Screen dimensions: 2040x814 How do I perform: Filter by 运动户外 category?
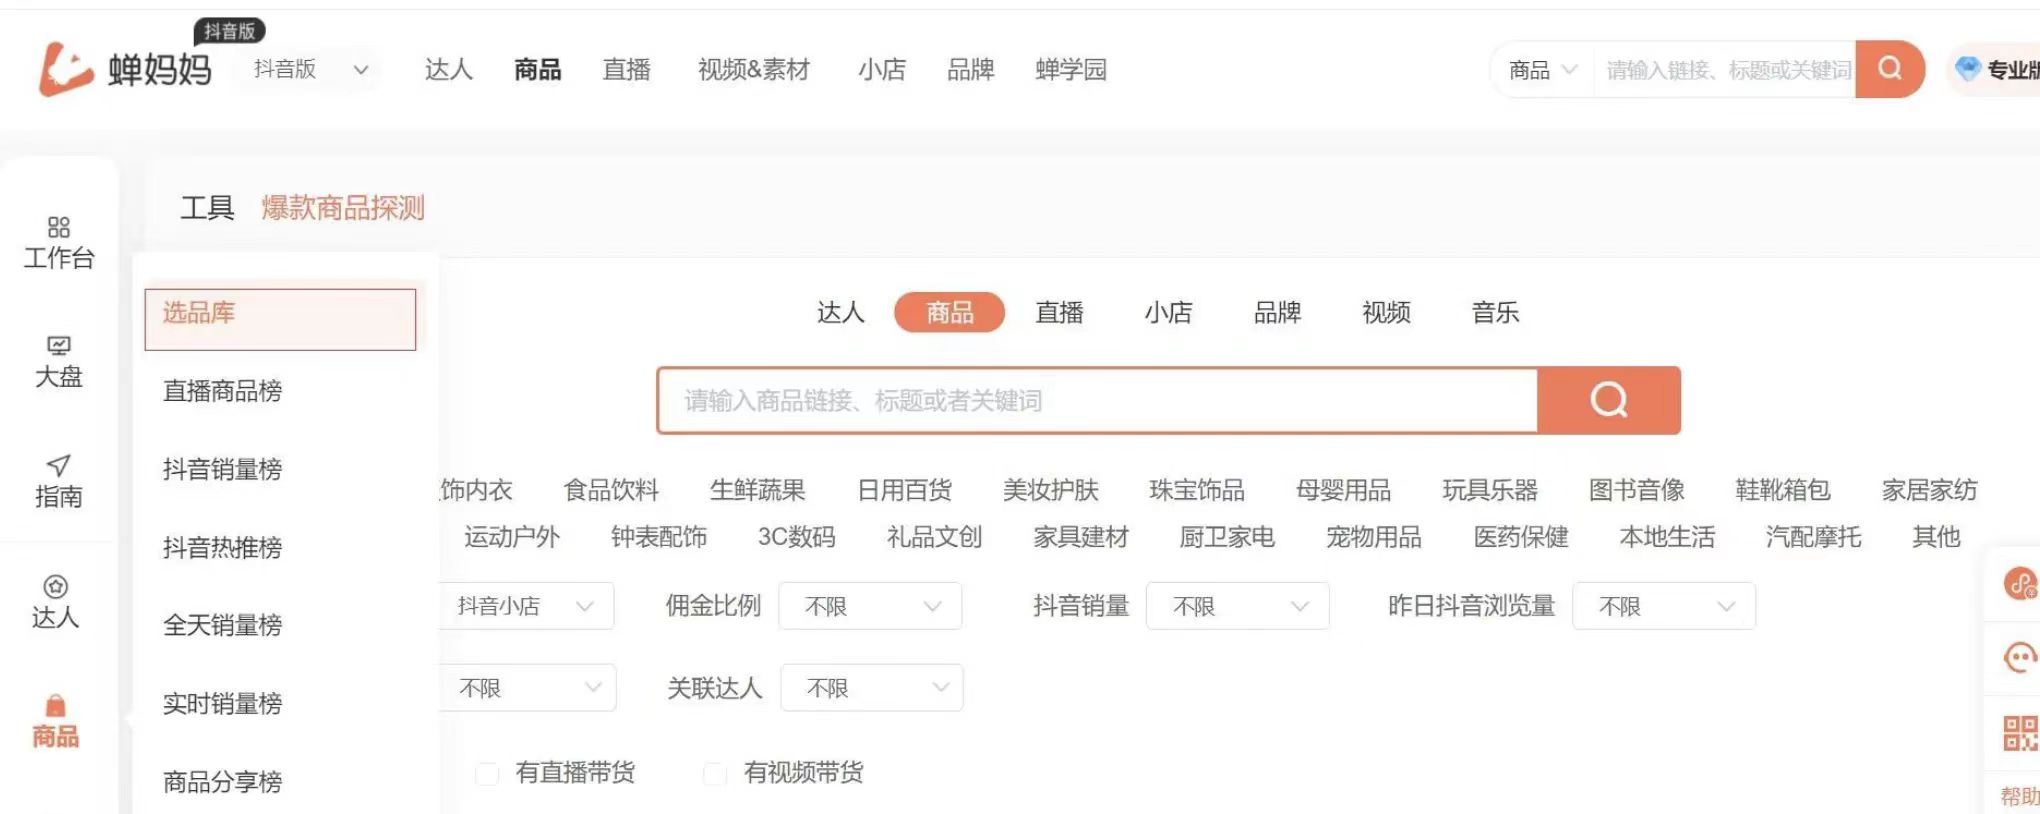point(511,537)
